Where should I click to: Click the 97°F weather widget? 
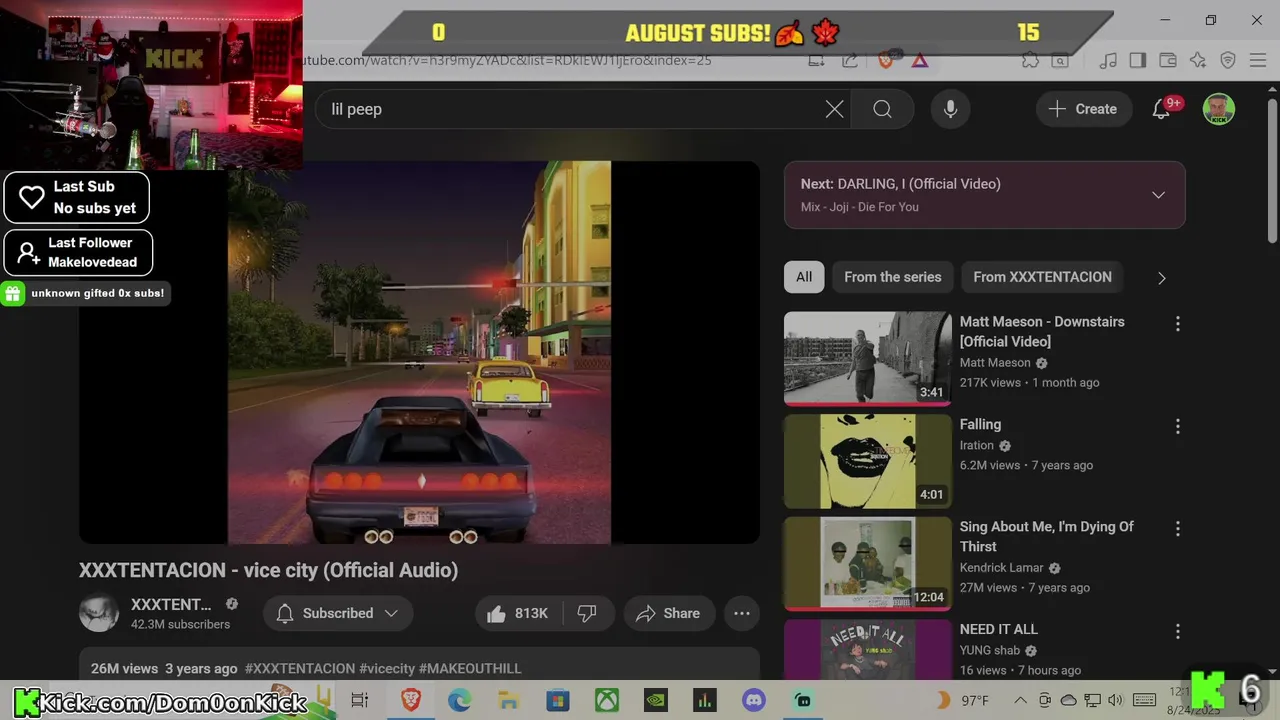(964, 700)
